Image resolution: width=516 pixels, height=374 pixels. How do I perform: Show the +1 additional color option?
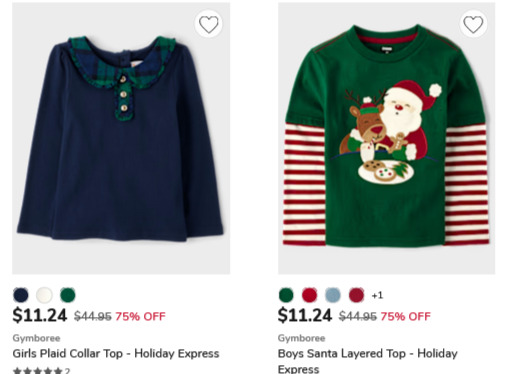[377, 295]
